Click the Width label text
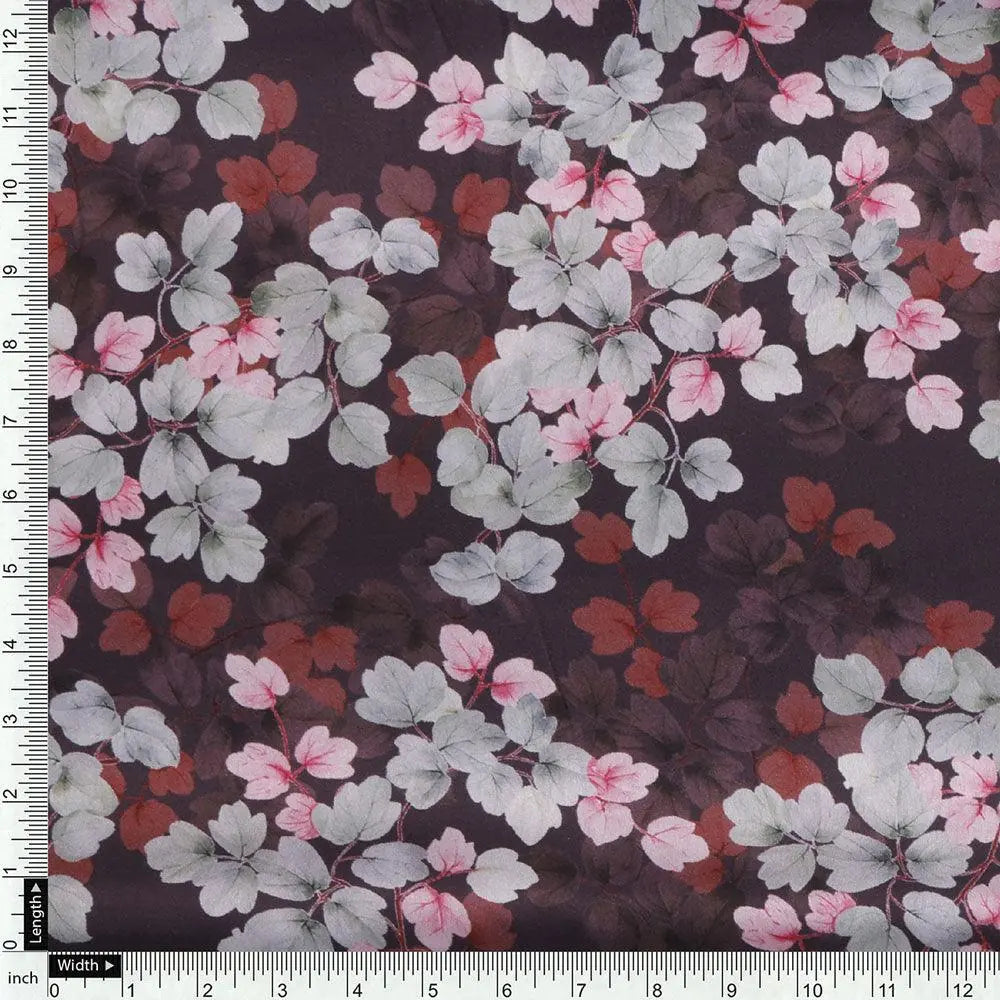The width and height of the screenshot is (1000, 1000). tap(78, 966)
